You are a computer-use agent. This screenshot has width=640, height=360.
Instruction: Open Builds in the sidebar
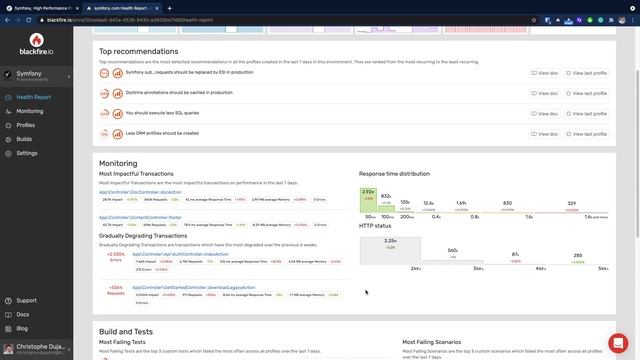click(x=24, y=139)
